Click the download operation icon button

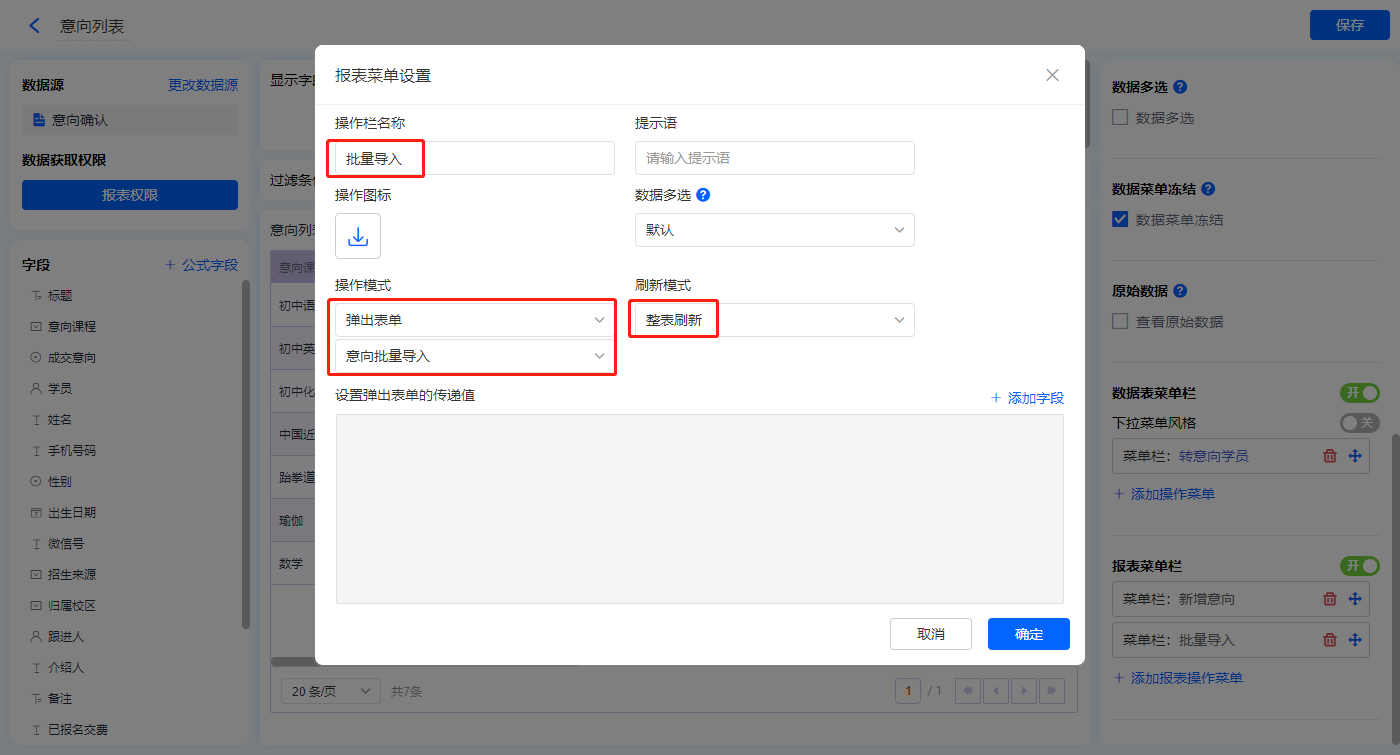coord(358,236)
